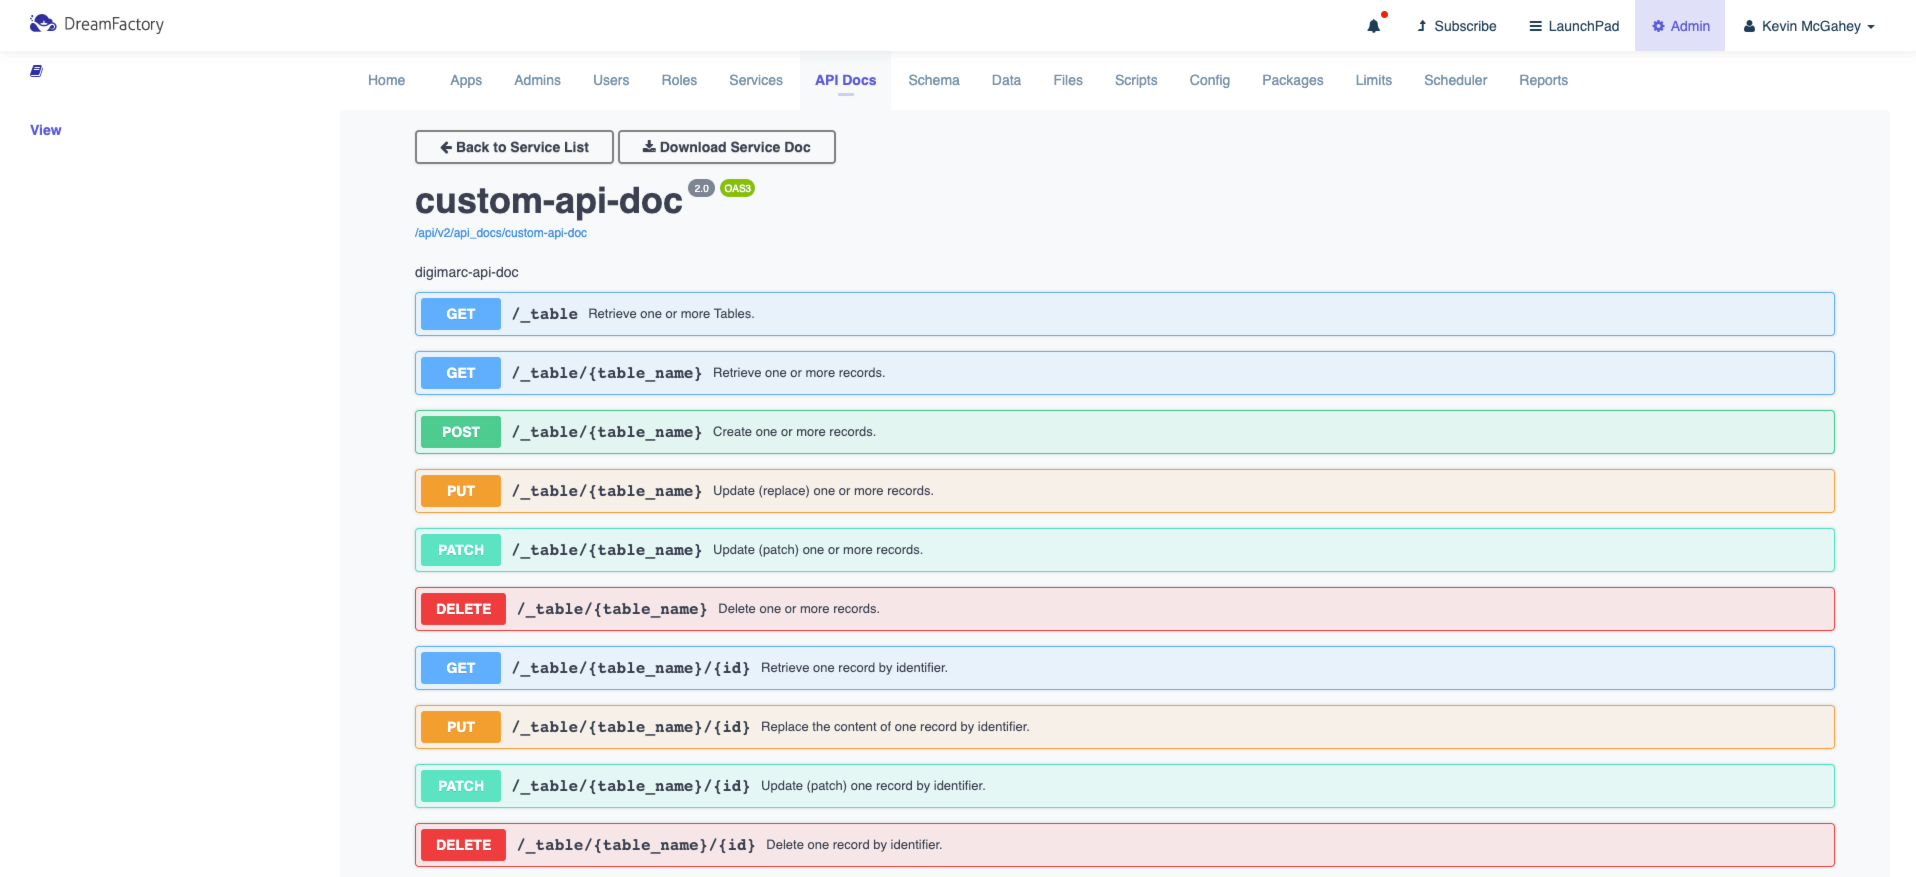Image resolution: width=1916 pixels, height=877 pixels.
Task: Click Back to Service List button
Action: tap(514, 147)
